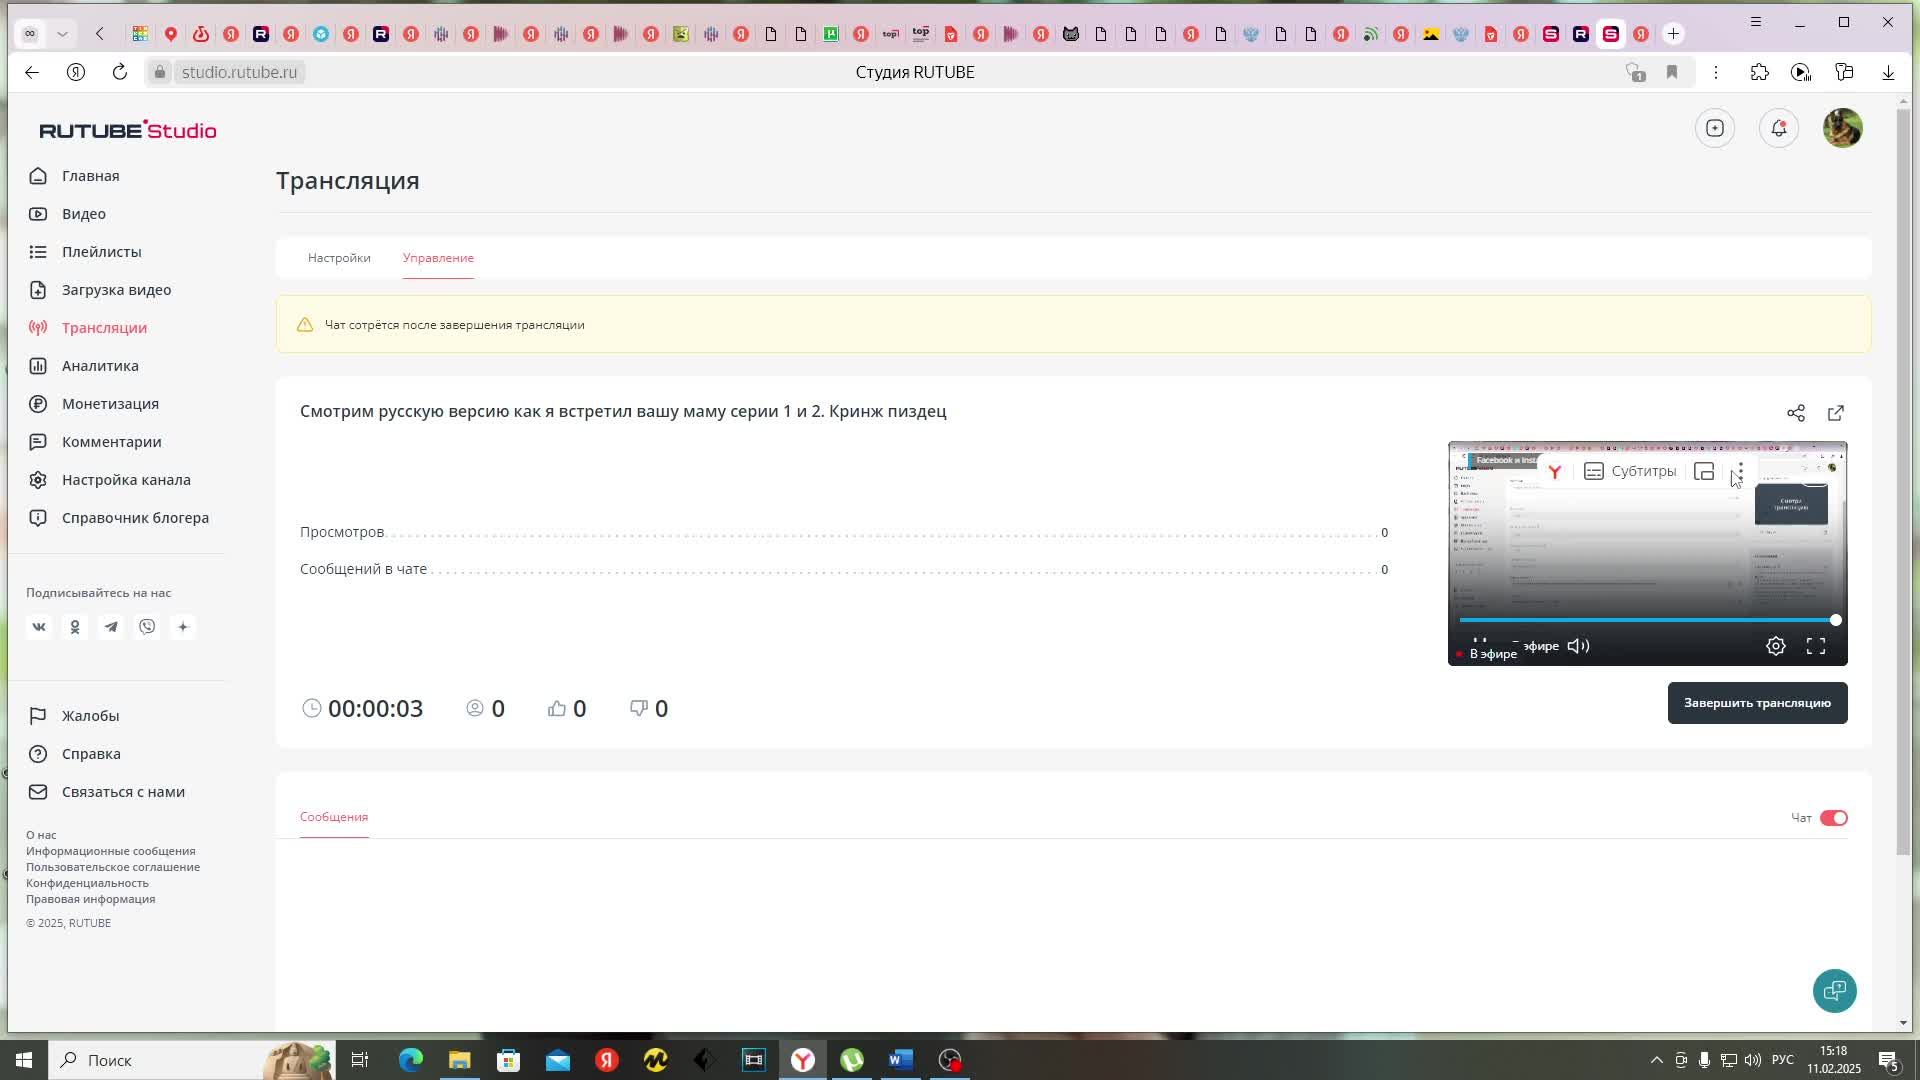Image resolution: width=1920 pixels, height=1080 pixels.
Task: Open player overlay three-dot menu
Action: tap(1740, 471)
